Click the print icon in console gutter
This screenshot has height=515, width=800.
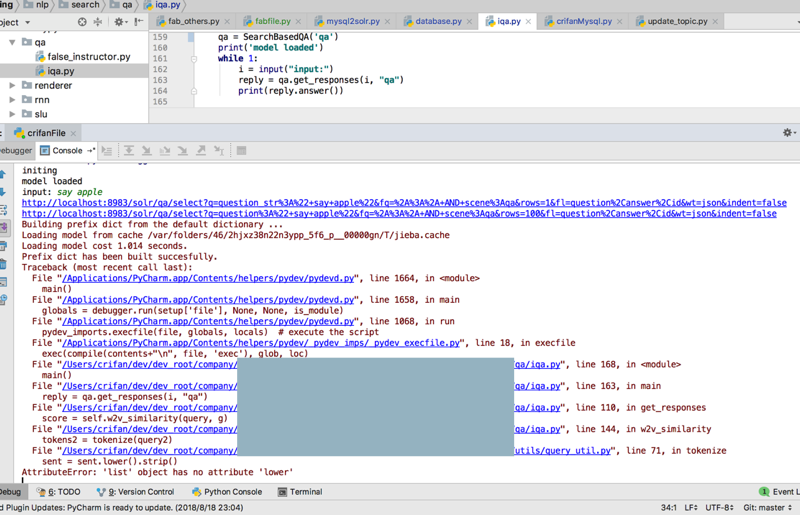(x=3, y=247)
